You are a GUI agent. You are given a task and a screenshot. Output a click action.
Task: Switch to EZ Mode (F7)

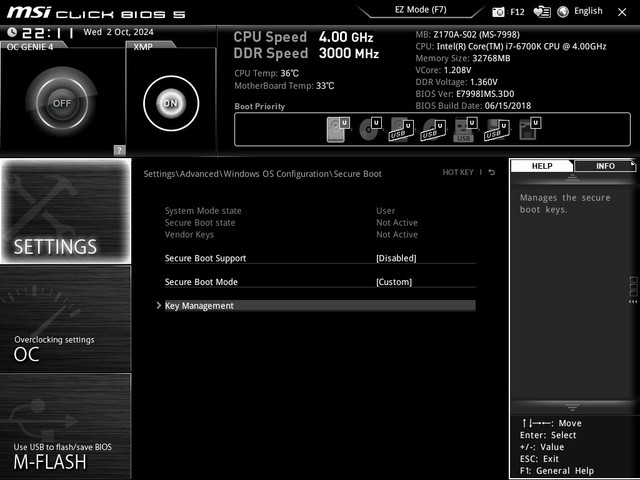(420, 9)
